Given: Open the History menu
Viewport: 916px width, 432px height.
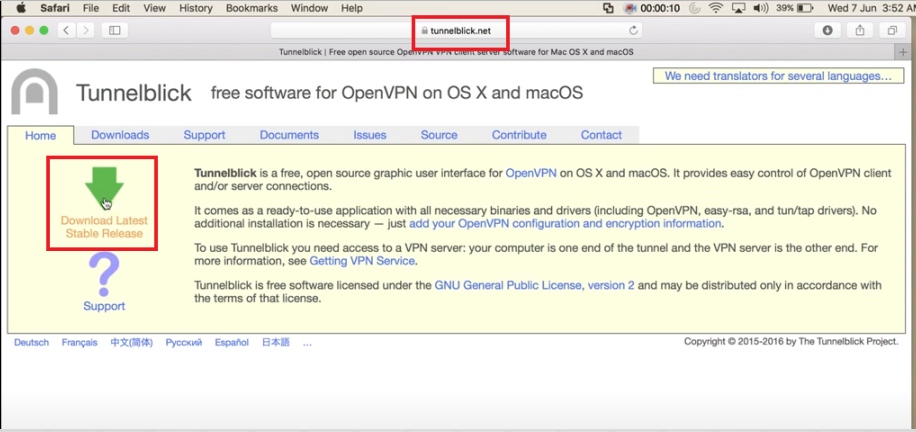Looking at the screenshot, I should point(196,8).
